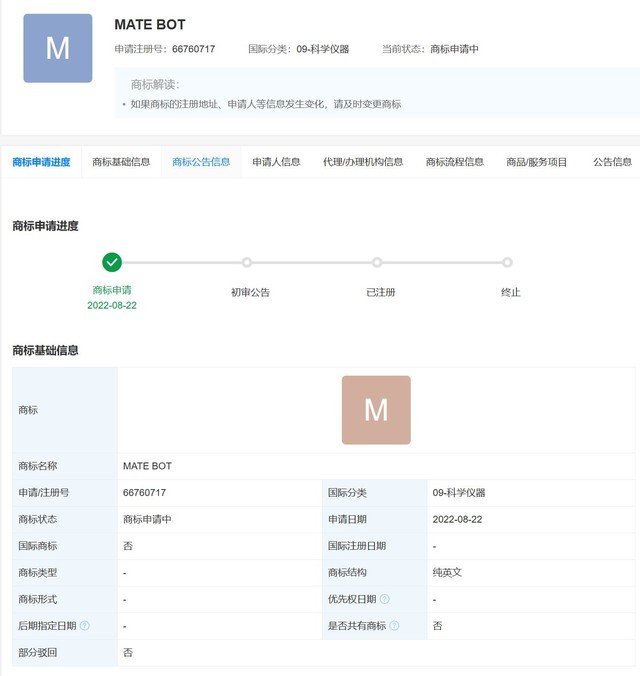
Task: Click the 初审公告 progress step circle
Action: coord(247,262)
